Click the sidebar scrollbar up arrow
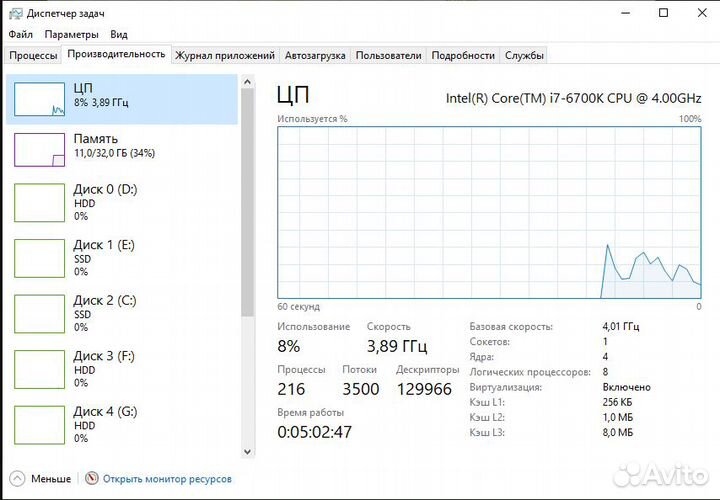 (247, 82)
